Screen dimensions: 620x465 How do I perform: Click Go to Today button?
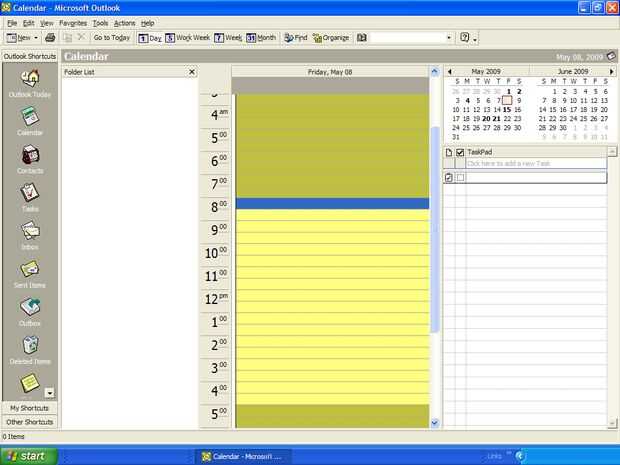(x=112, y=38)
